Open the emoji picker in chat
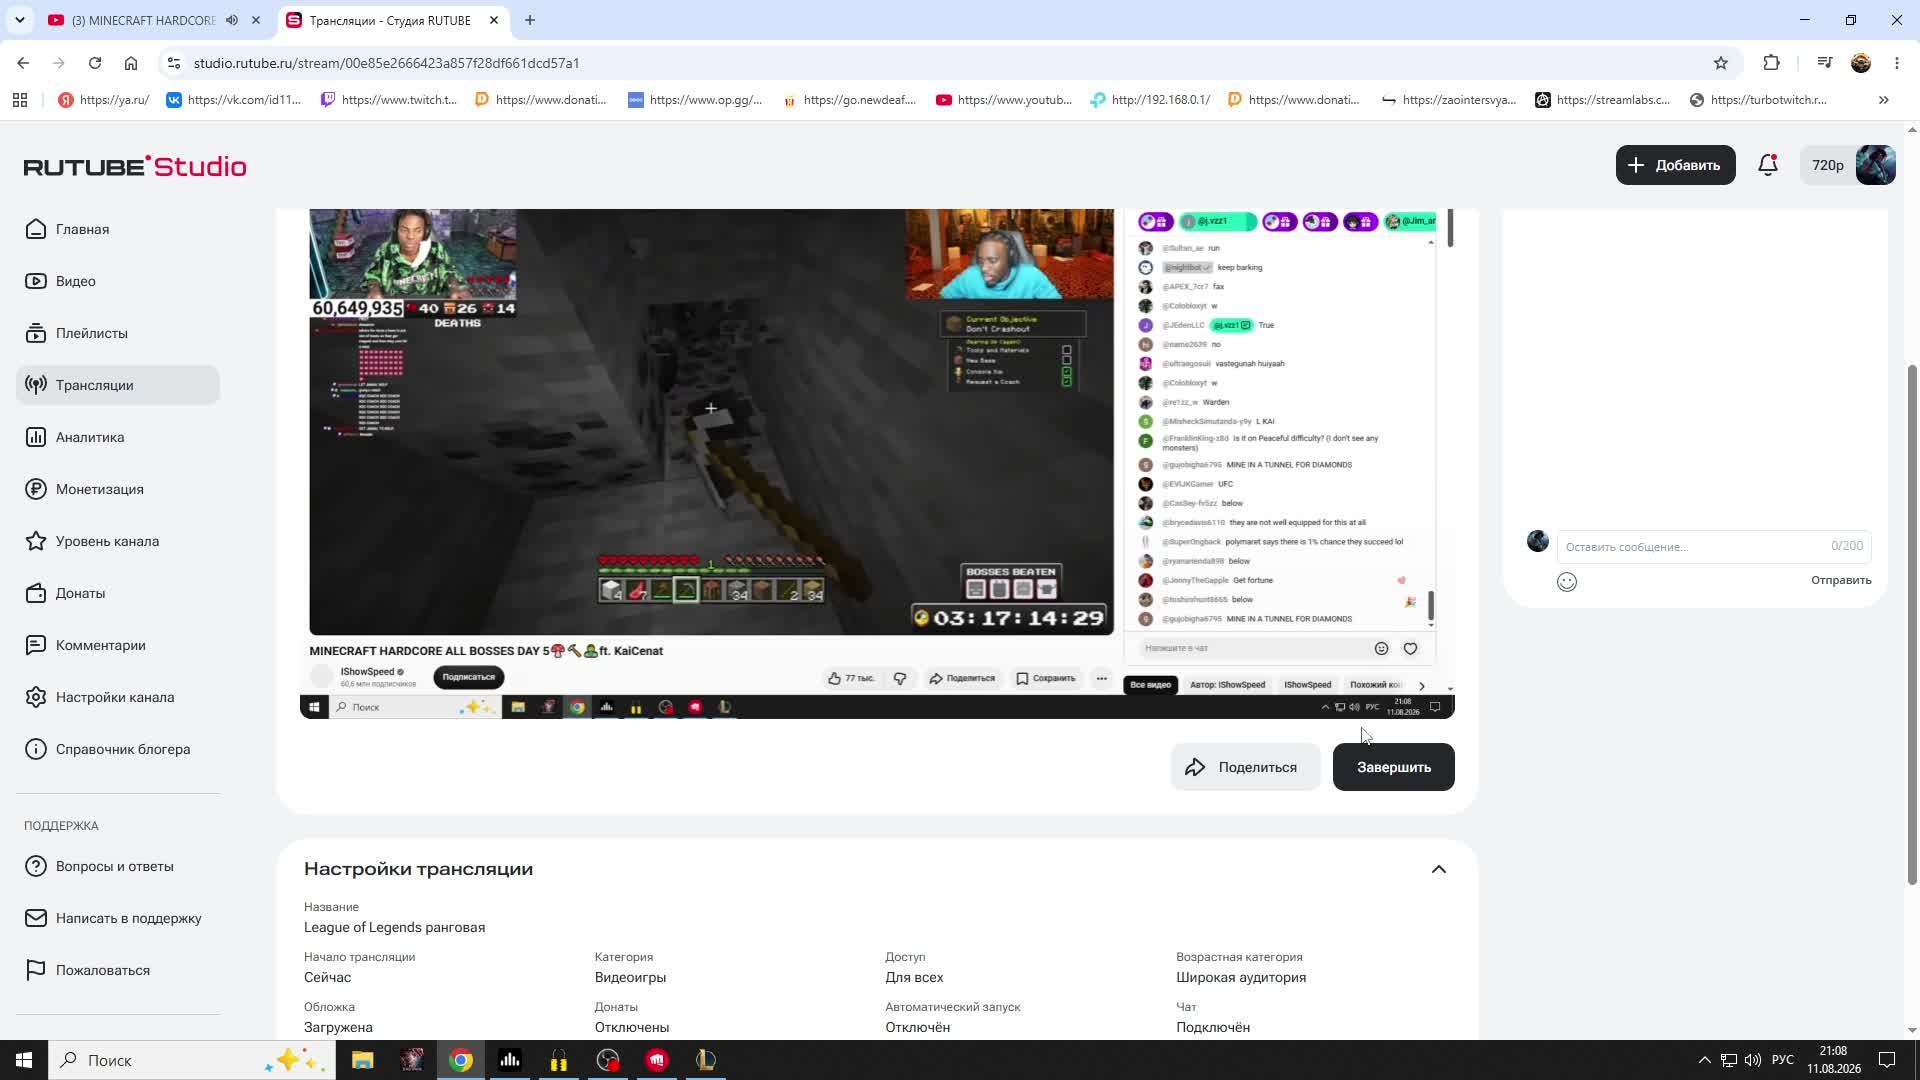The image size is (1920, 1080). click(1566, 582)
